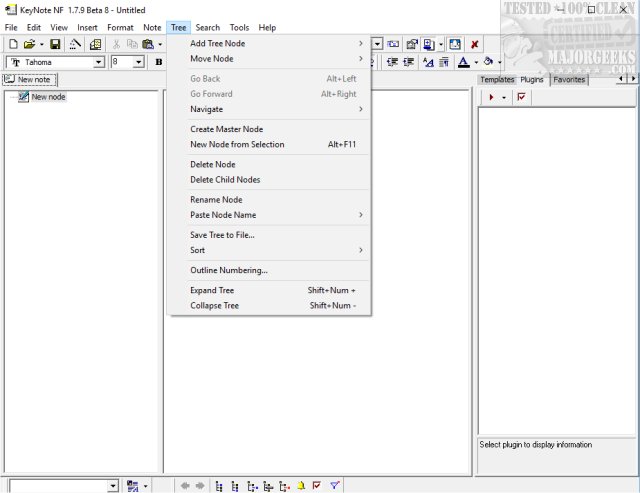This screenshot has height=493, width=640.
Task: Choose Collapse Tree
Action: (x=269, y=306)
